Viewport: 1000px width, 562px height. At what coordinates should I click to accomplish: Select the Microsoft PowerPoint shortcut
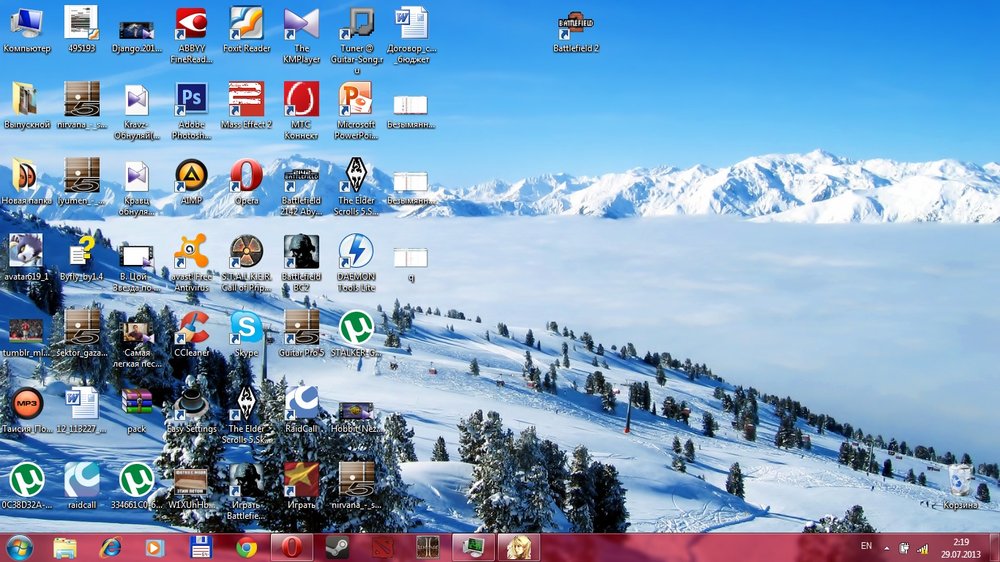(355, 100)
